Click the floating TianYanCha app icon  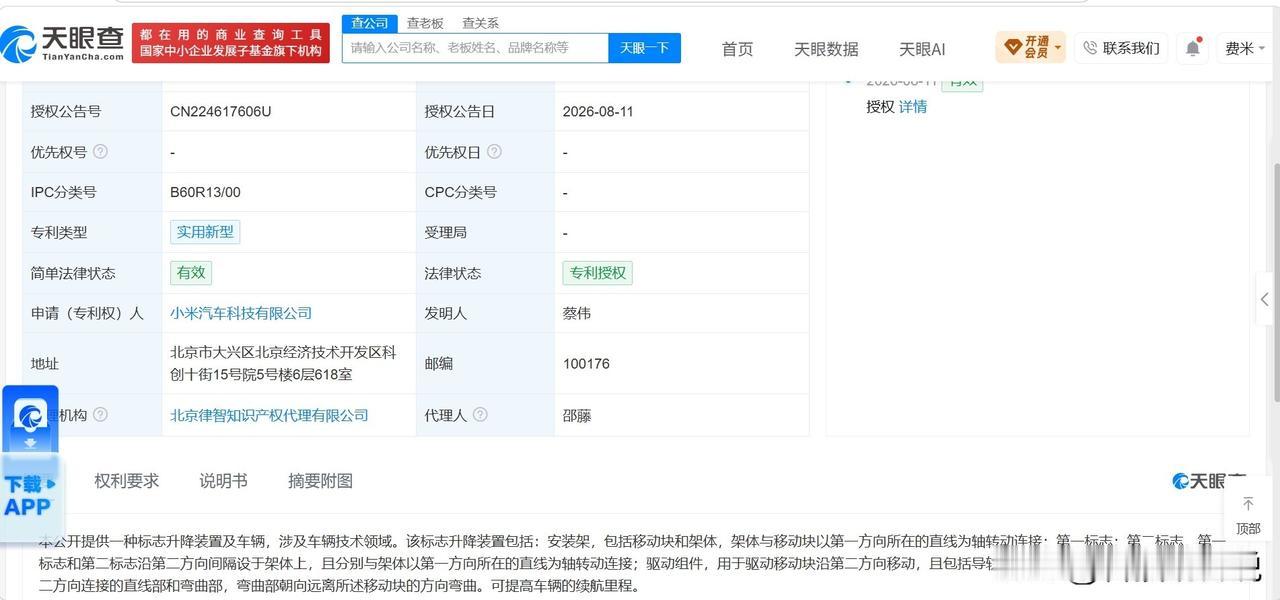(30, 416)
